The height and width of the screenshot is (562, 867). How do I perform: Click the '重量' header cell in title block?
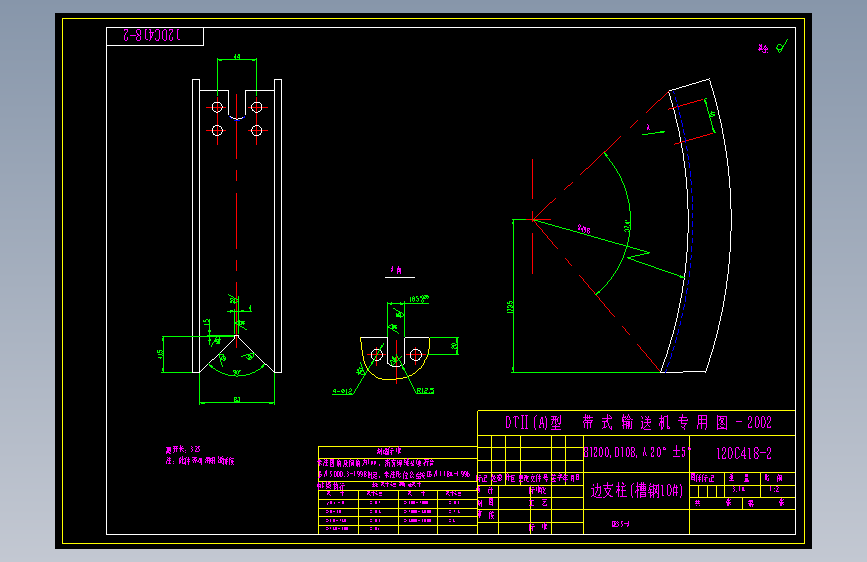pos(739,478)
